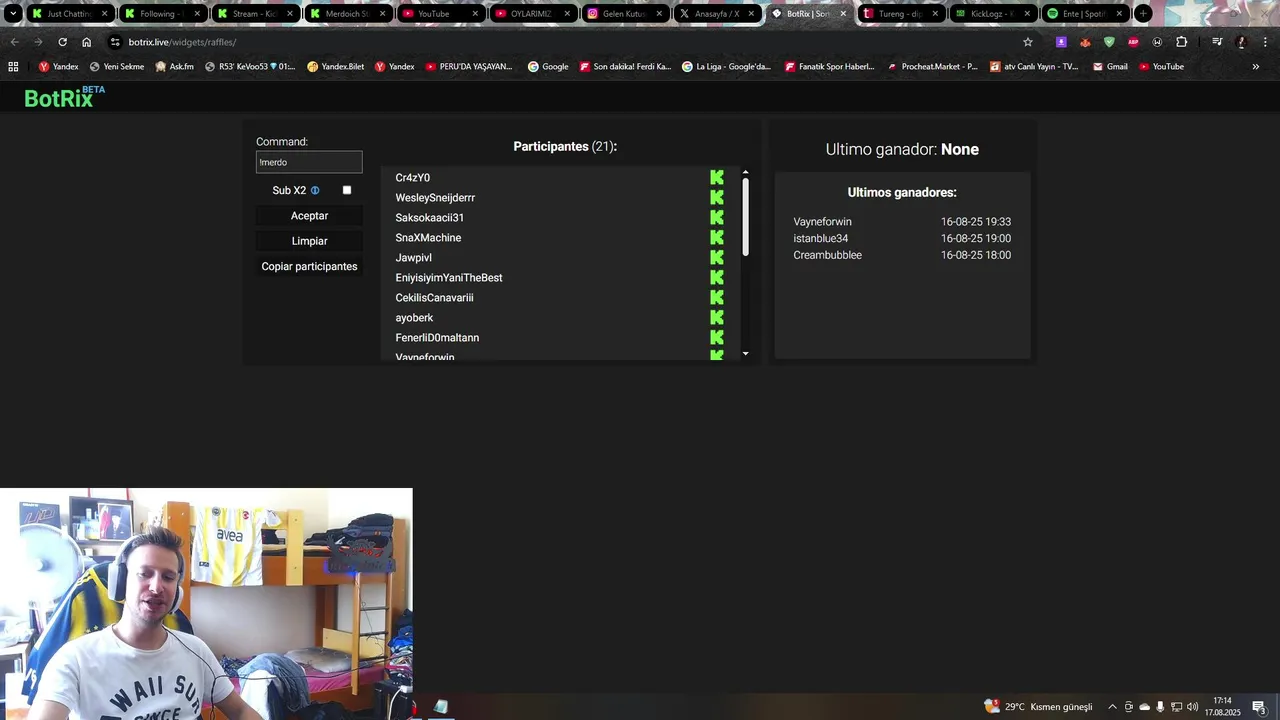Click participant name SnaXMachine
The image size is (1280, 720).
click(x=428, y=238)
